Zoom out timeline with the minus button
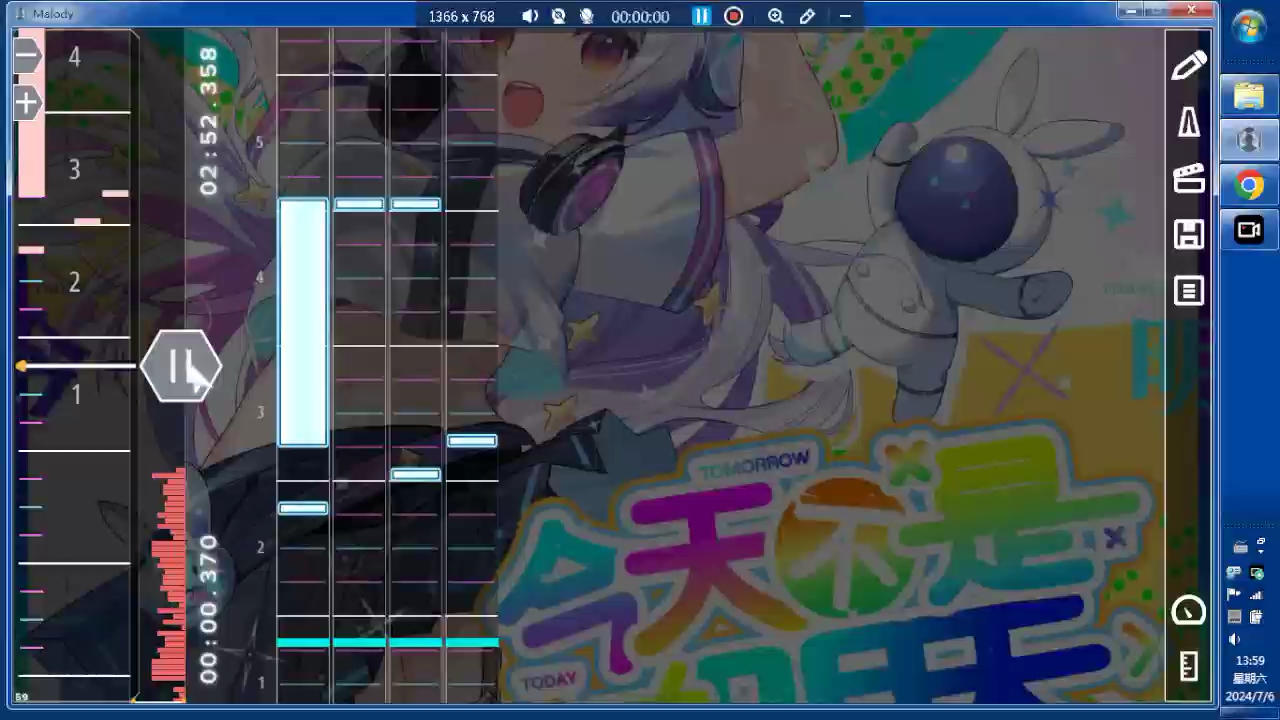This screenshot has width=1280, height=720. tap(27, 55)
